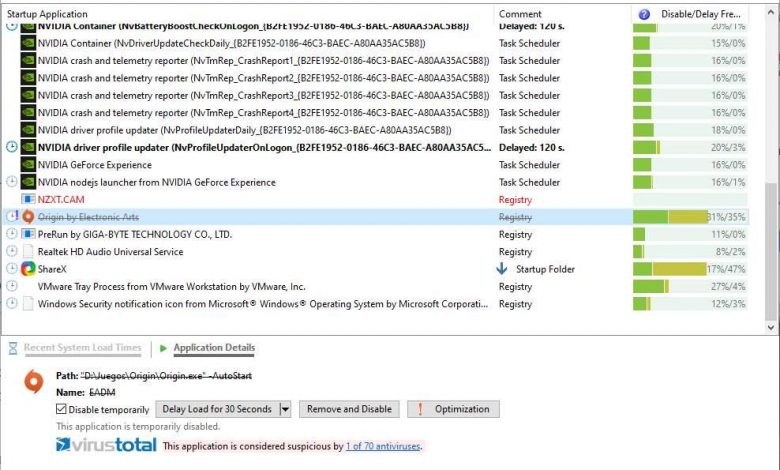
Task: Click the Startup Folder comment of ShareX
Action: (545, 269)
